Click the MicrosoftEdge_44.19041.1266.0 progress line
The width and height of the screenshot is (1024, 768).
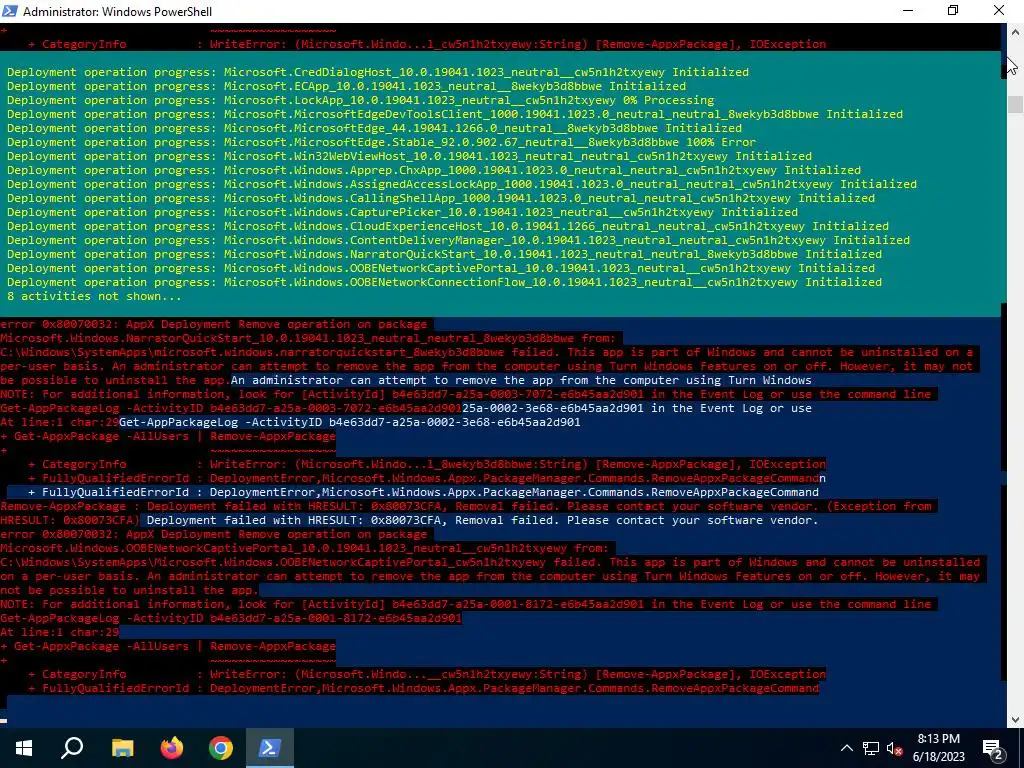click(374, 128)
